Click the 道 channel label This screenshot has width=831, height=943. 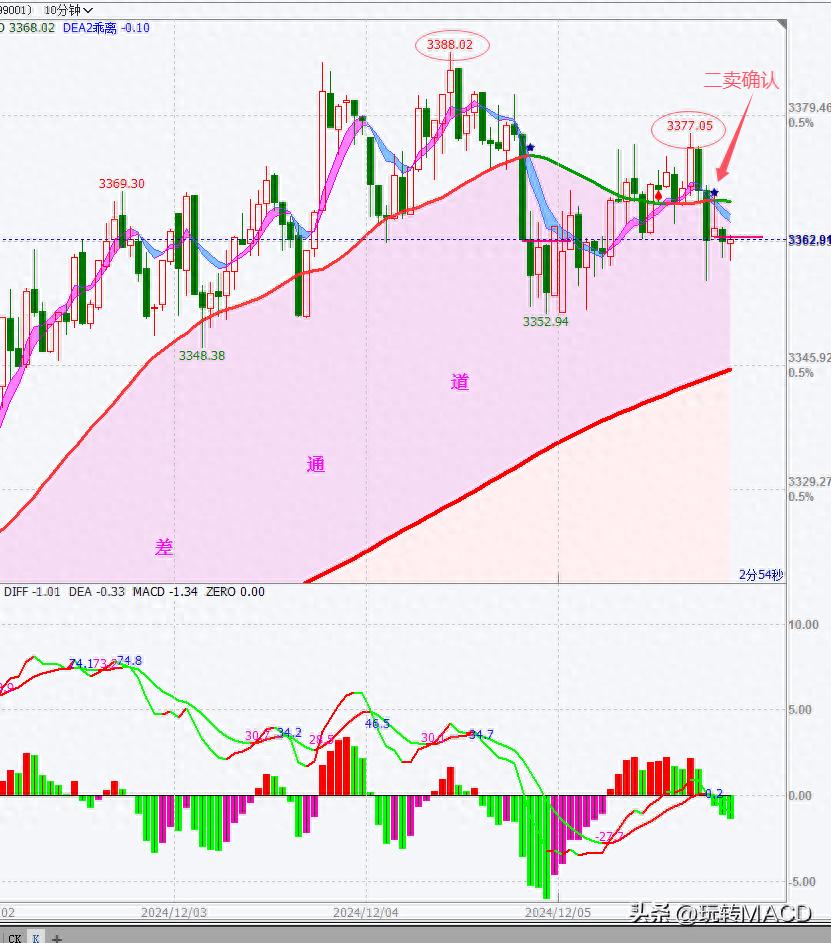point(460,382)
